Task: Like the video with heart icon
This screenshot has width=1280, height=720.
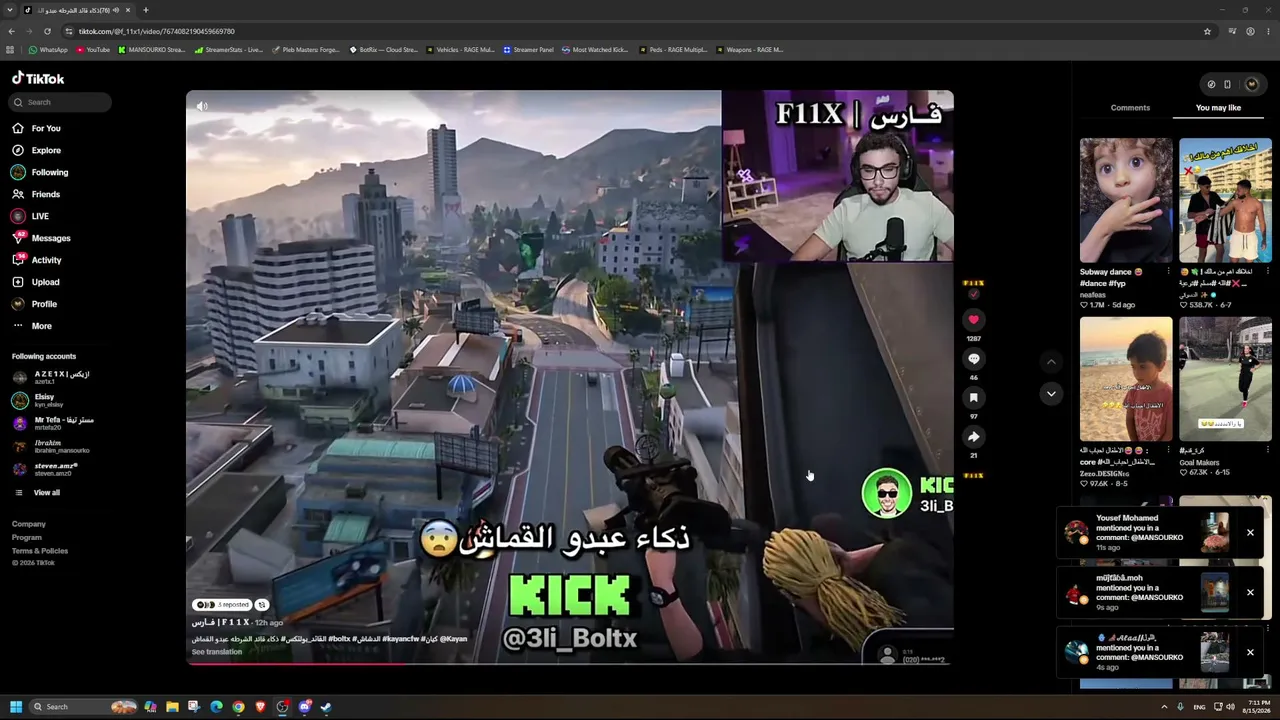Action: click(973, 319)
